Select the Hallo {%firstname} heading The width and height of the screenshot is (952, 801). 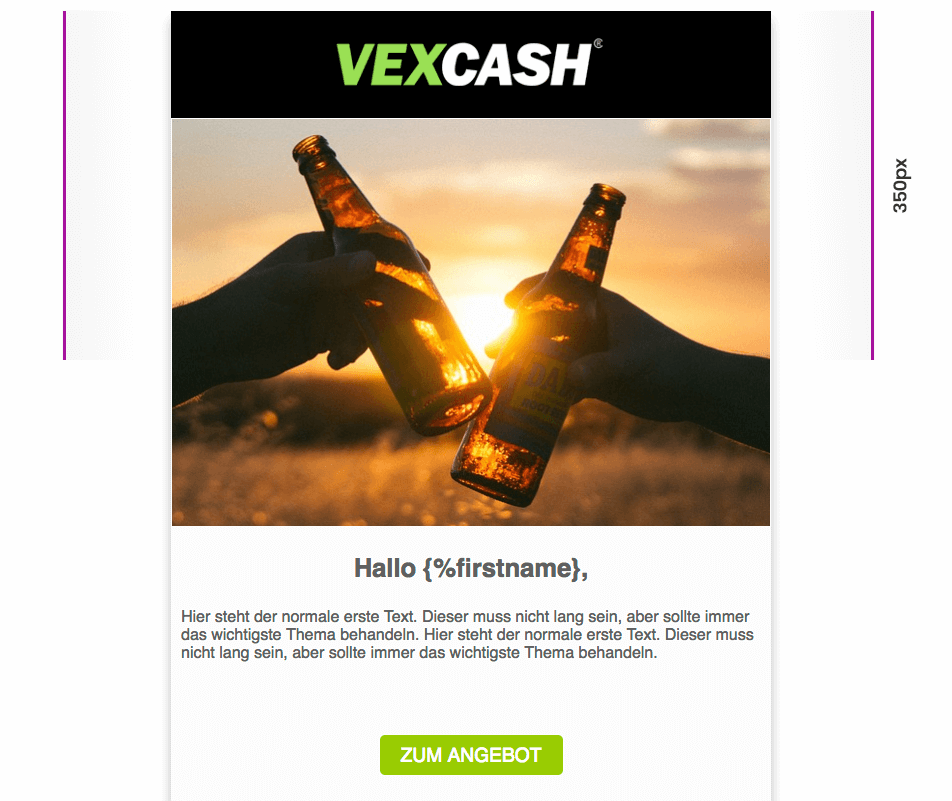471,568
